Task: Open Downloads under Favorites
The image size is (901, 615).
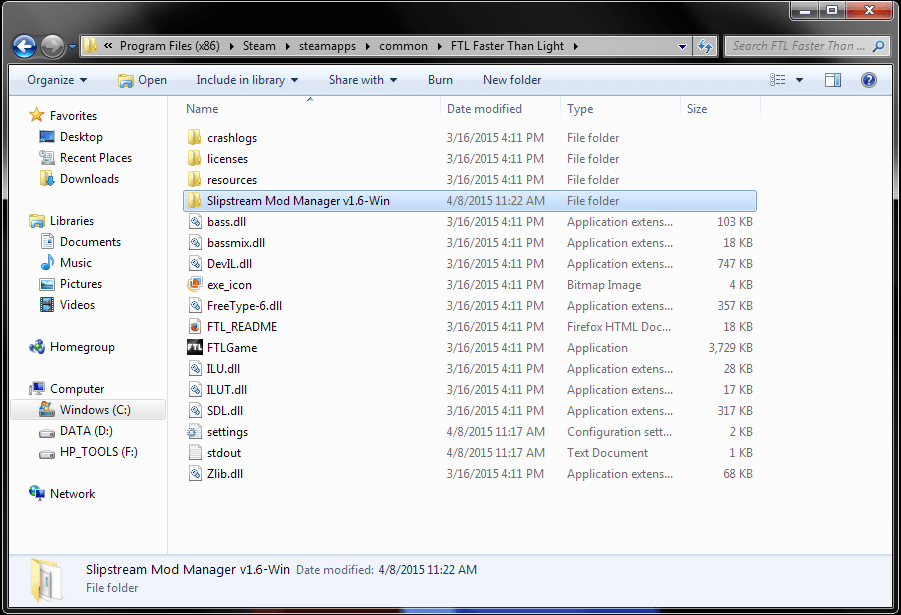Action: click(x=89, y=179)
